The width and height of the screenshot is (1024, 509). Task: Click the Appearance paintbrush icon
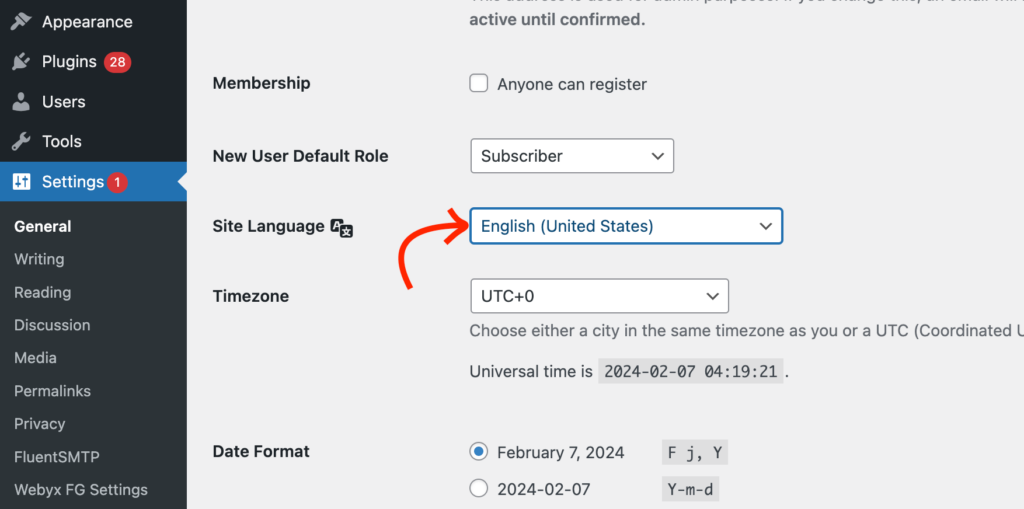pyautogui.click(x=22, y=22)
